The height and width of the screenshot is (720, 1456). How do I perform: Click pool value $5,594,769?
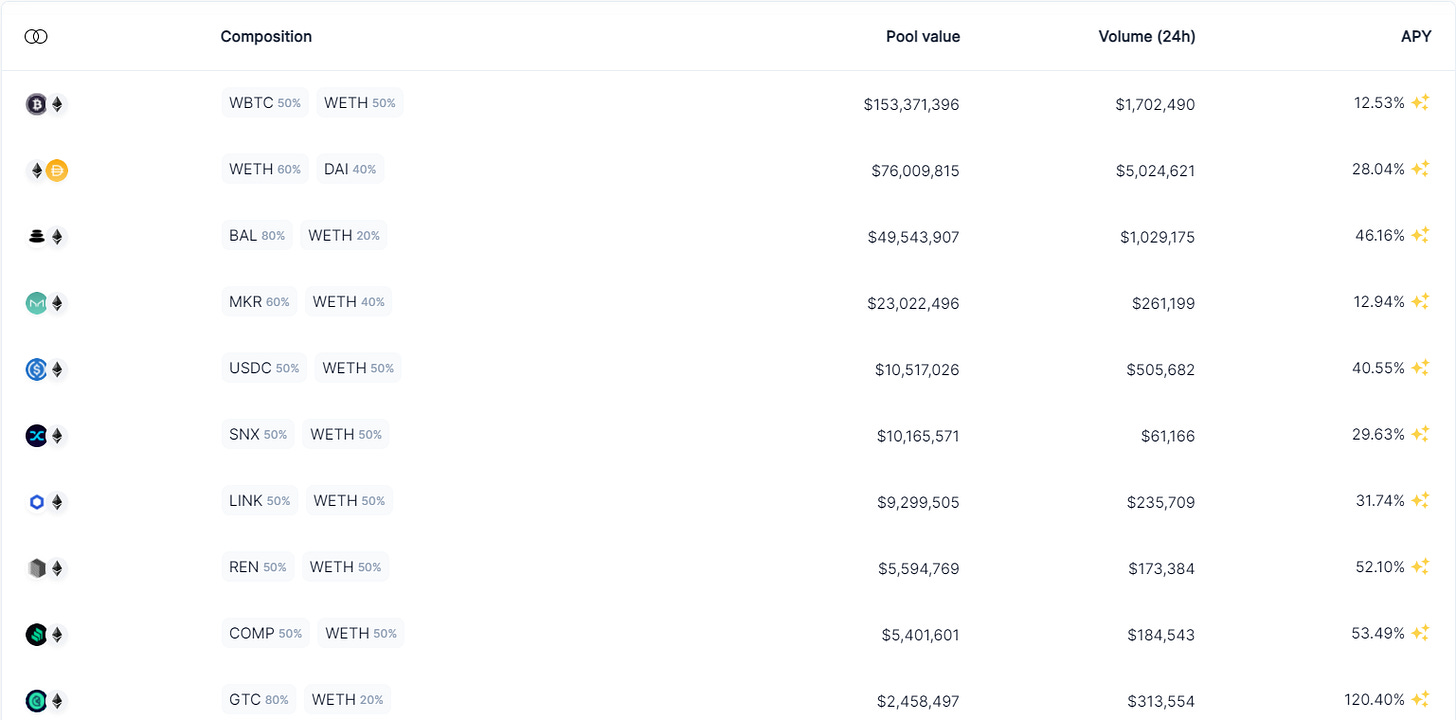(x=919, y=569)
